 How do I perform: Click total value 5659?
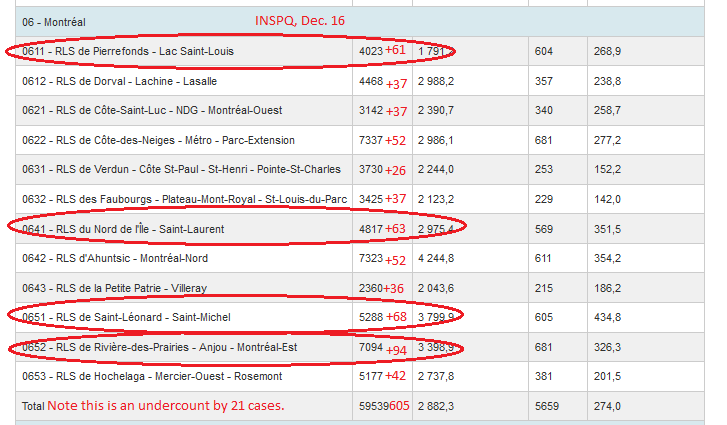[547, 406]
